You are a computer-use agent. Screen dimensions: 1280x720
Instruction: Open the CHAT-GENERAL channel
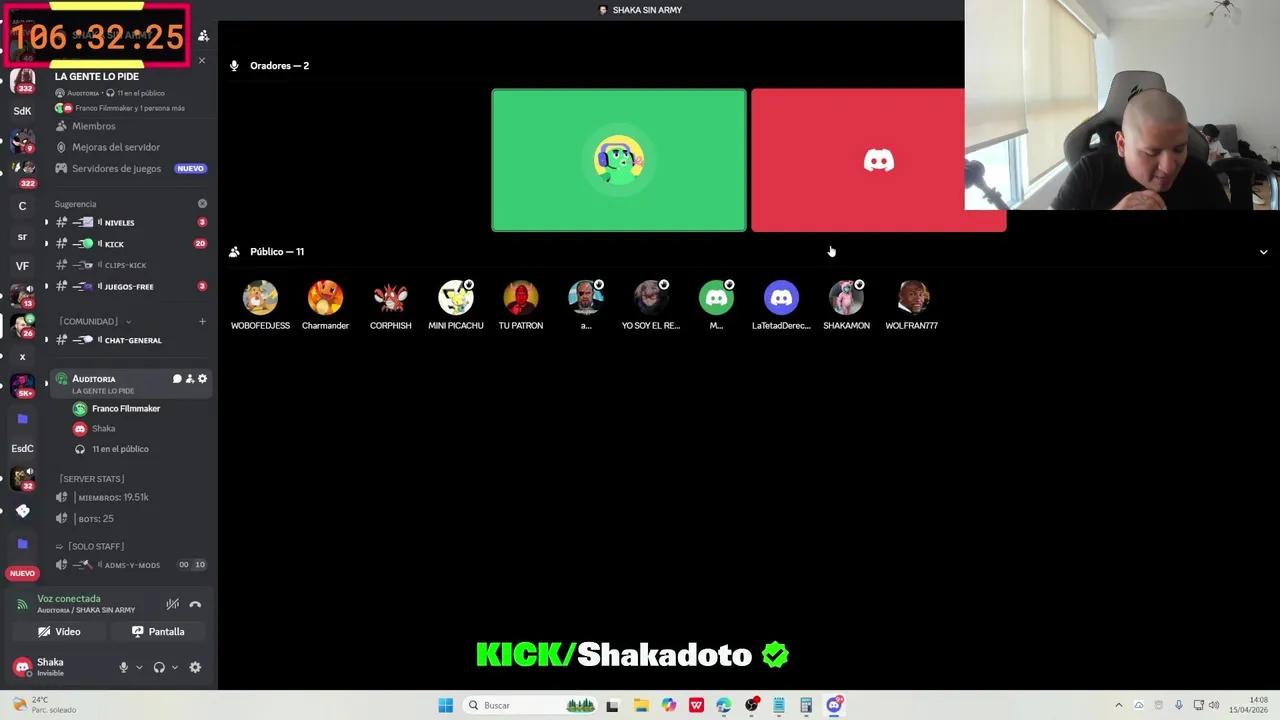(130, 340)
